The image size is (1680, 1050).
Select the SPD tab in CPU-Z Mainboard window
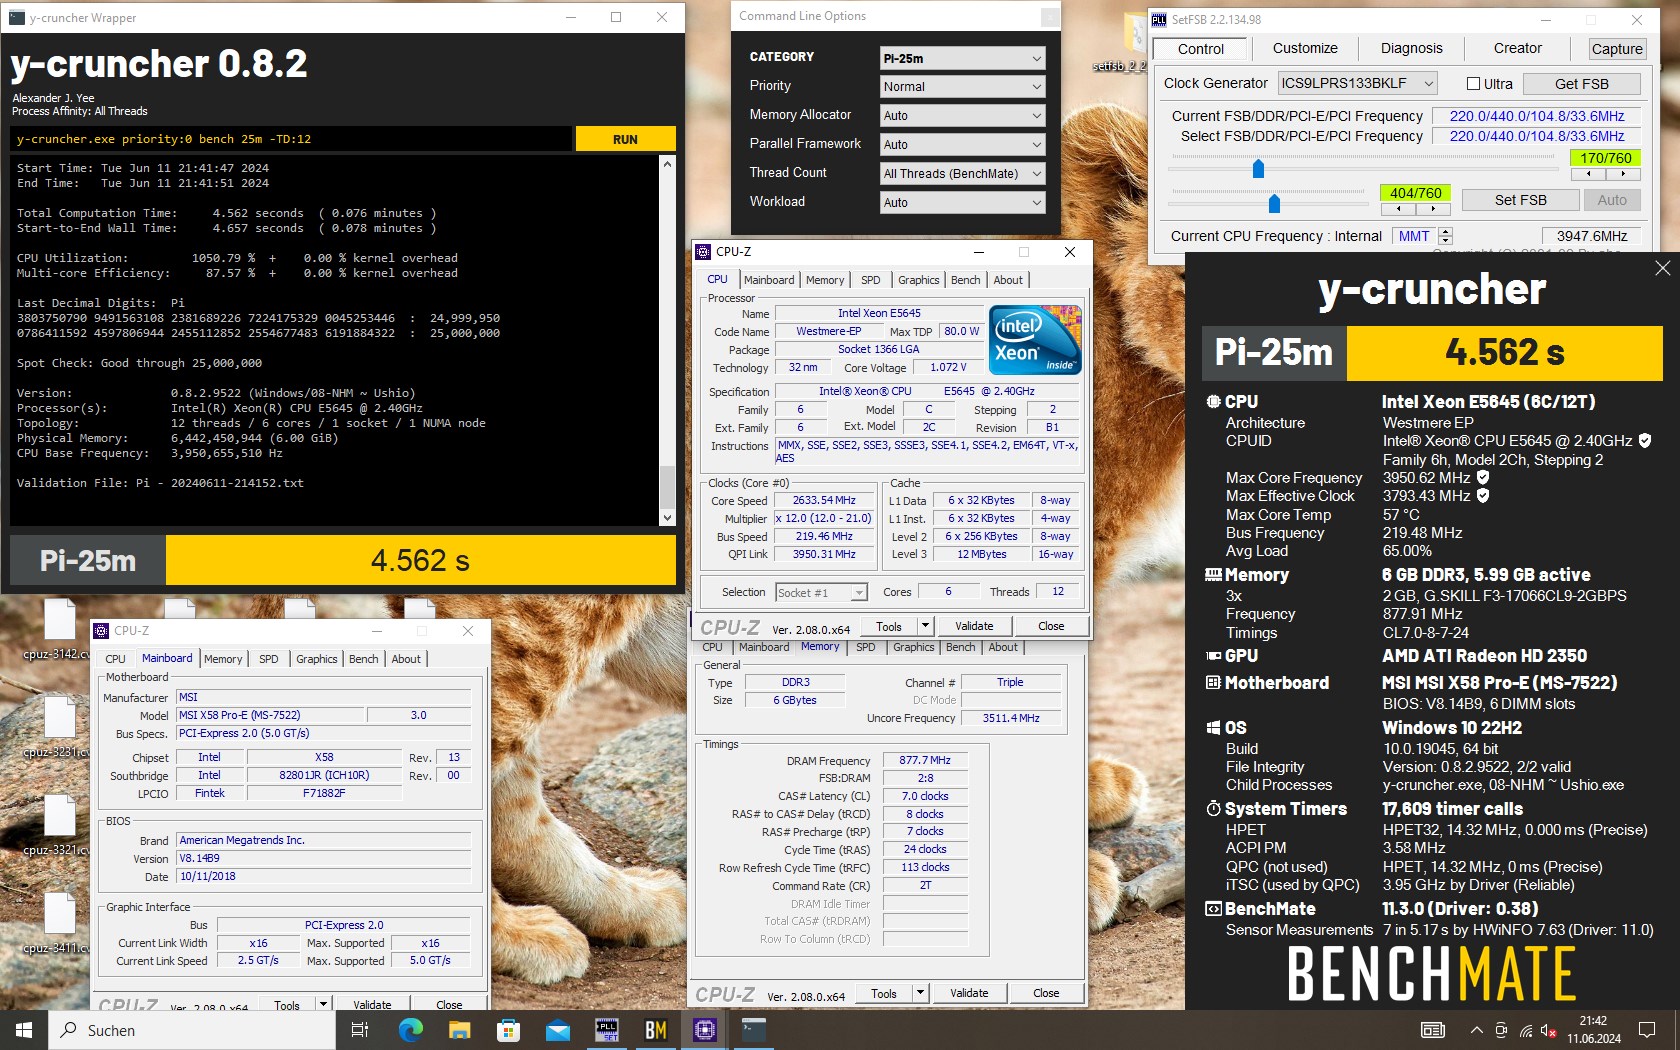pyautogui.click(x=269, y=659)
